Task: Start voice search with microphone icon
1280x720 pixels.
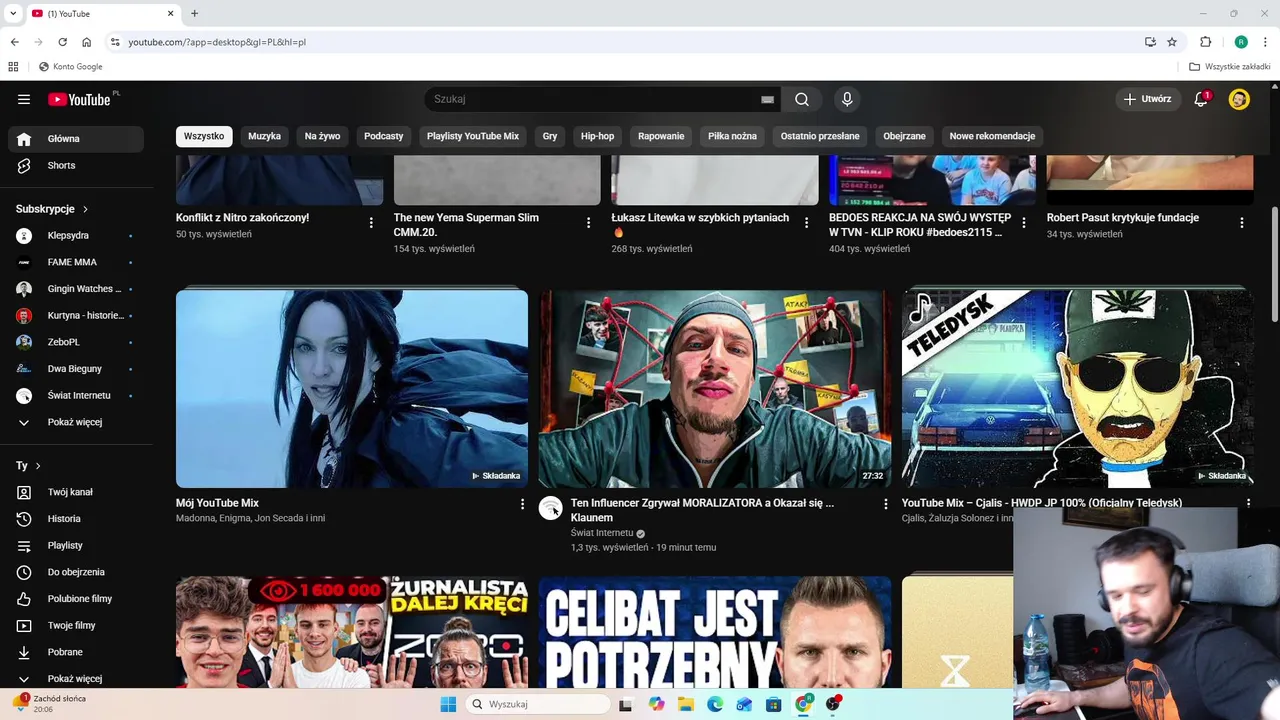Action: [x=847, y=99]
